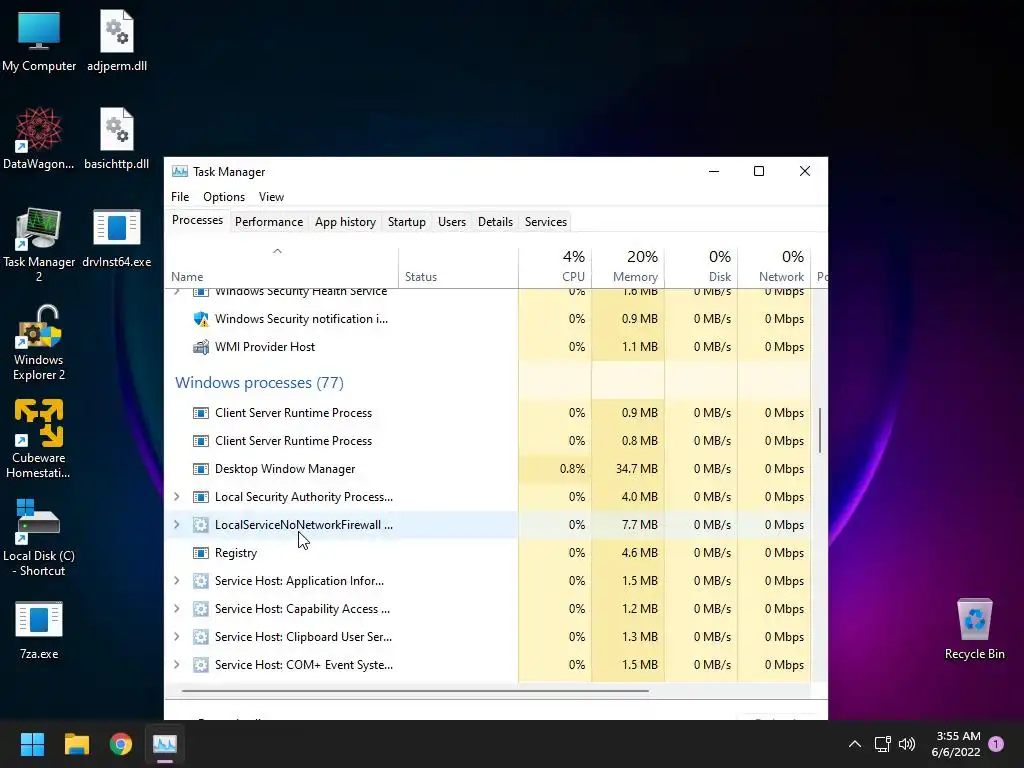Screen dimensions: 1024x768
Task: Select drvInst64.exe desktop icon
Action: coord(117,238)
